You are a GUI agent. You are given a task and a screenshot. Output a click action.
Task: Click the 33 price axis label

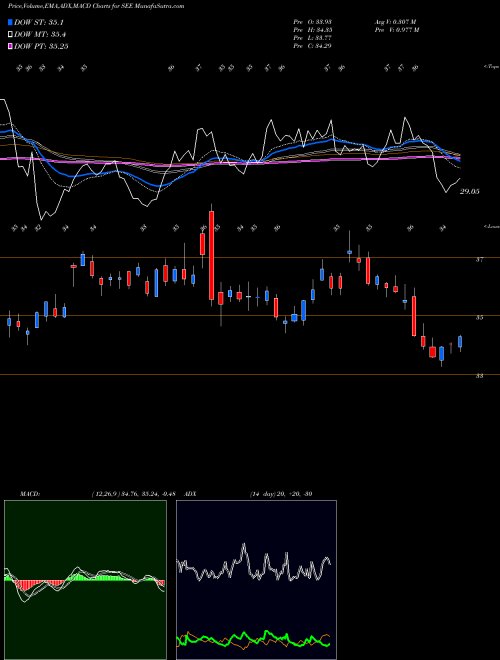(479, 376)
